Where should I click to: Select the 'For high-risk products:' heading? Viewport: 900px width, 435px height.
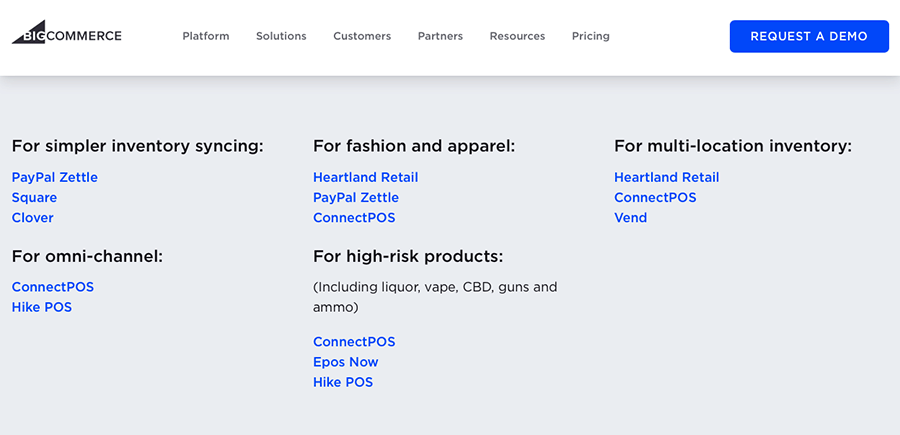pyautogui.click(x=408, y=256)
